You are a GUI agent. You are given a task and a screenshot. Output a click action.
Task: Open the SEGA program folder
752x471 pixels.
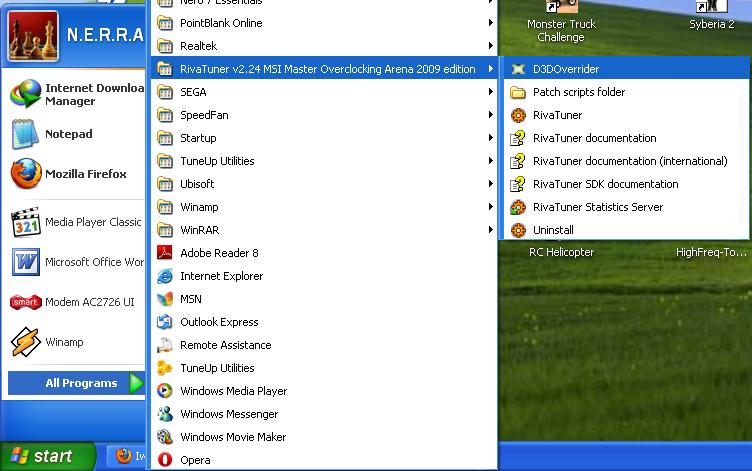(324, 92)
